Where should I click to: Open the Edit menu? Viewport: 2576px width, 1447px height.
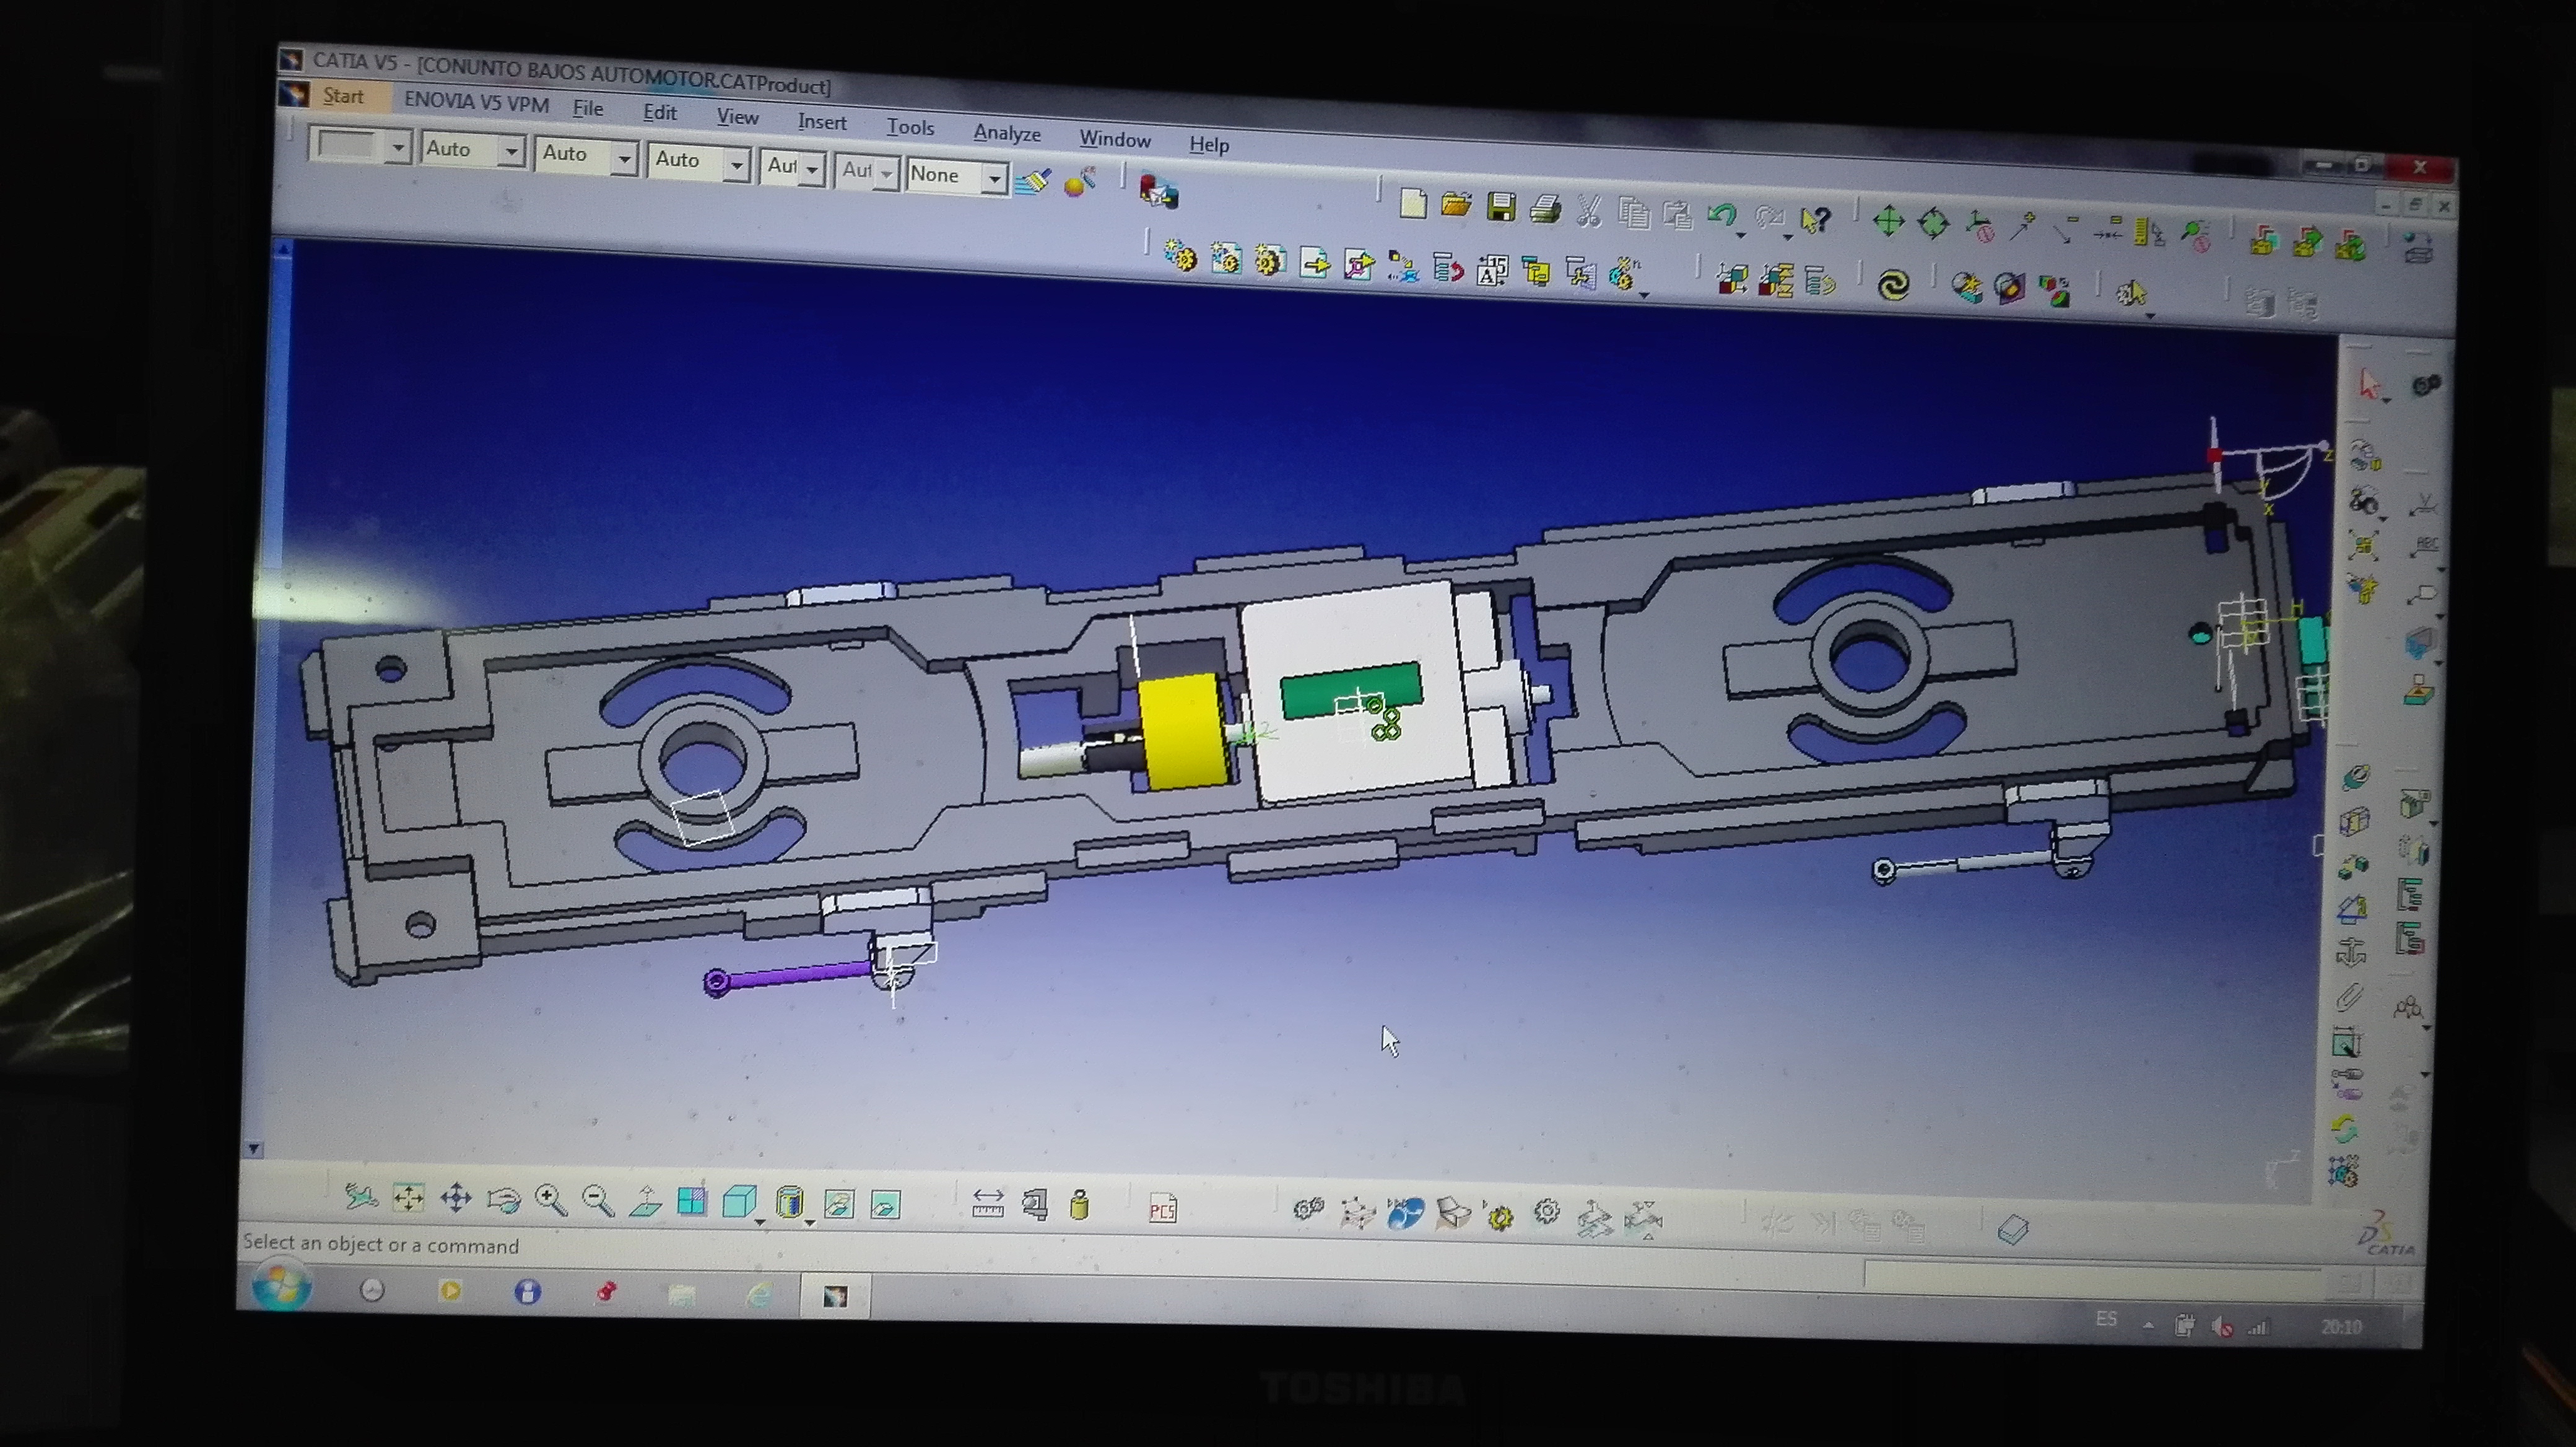(660, 112)
